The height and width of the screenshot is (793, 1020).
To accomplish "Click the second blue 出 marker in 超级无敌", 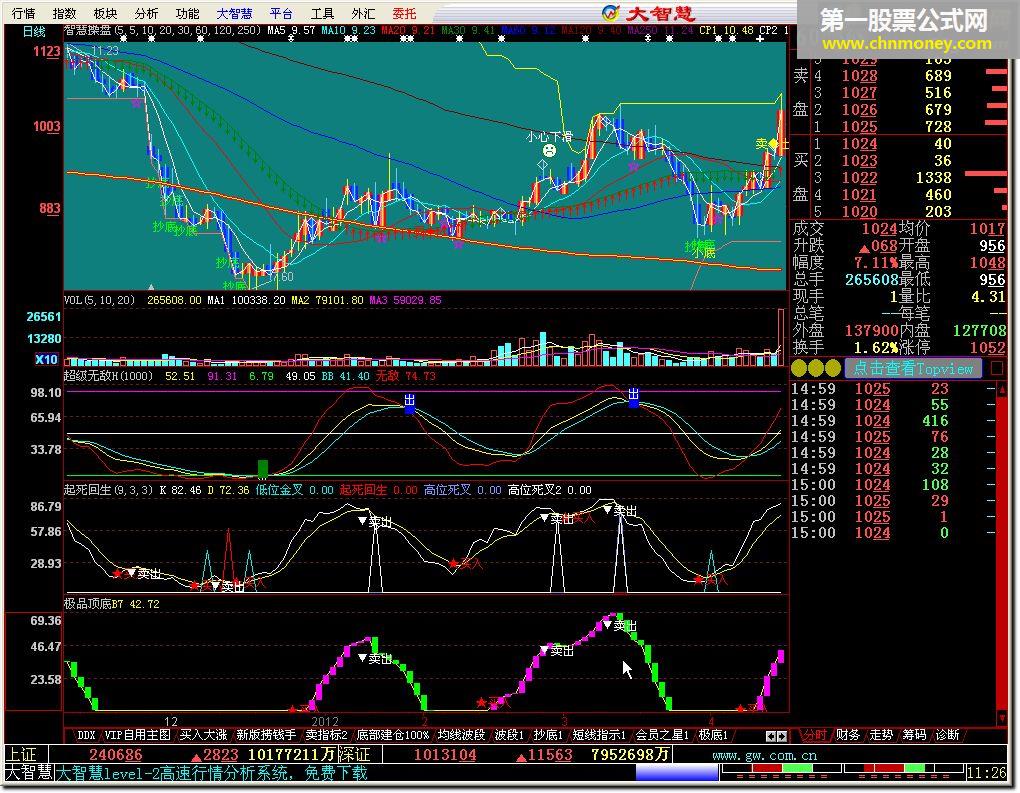I will pyautogui.click(x=634, y=397).
